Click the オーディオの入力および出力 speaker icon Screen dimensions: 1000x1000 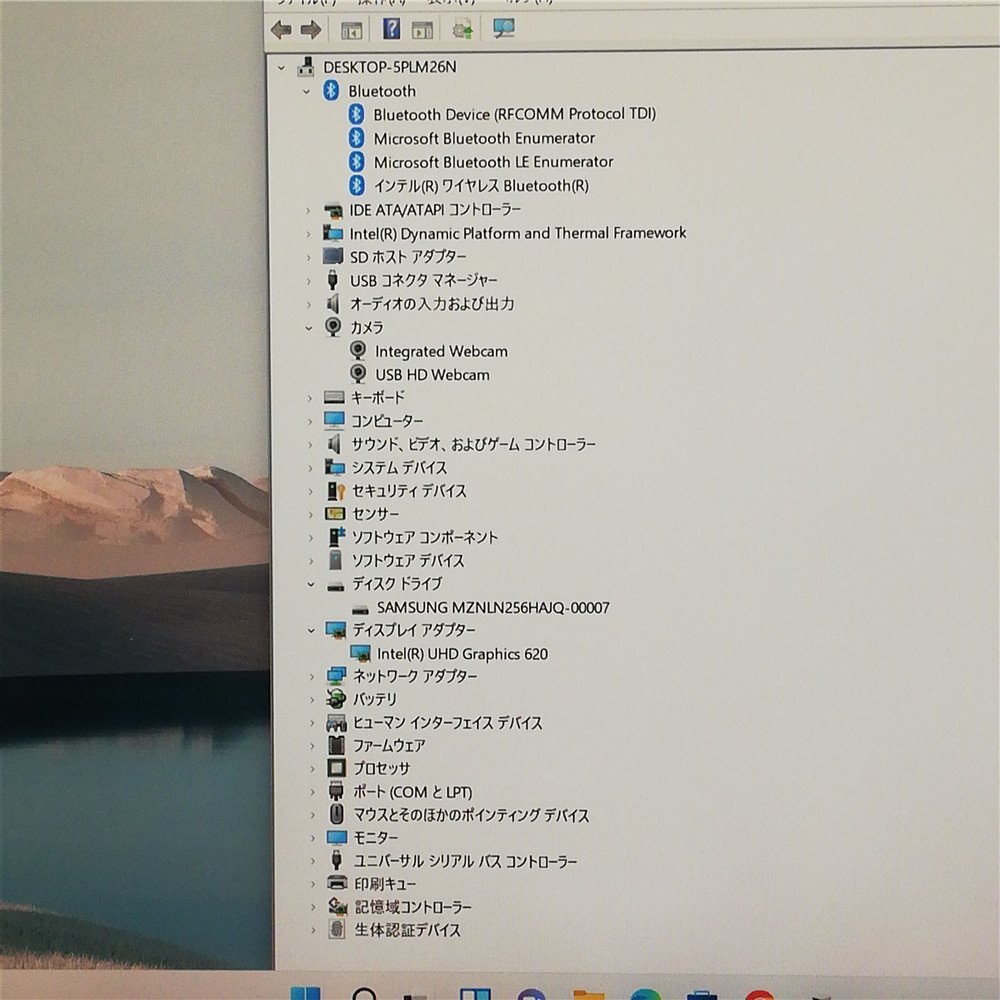click(x=333, y=304)
